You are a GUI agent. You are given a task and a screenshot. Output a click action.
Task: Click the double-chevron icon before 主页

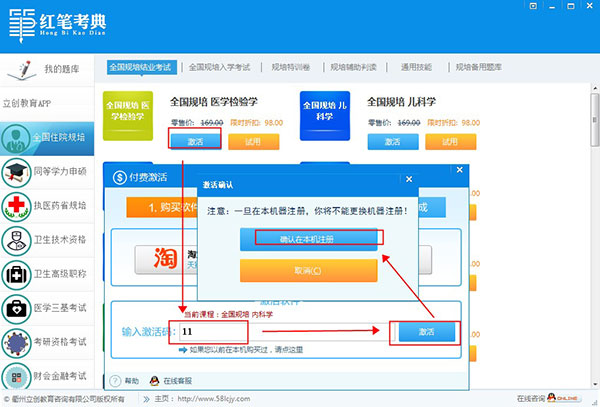coord(146,399)
